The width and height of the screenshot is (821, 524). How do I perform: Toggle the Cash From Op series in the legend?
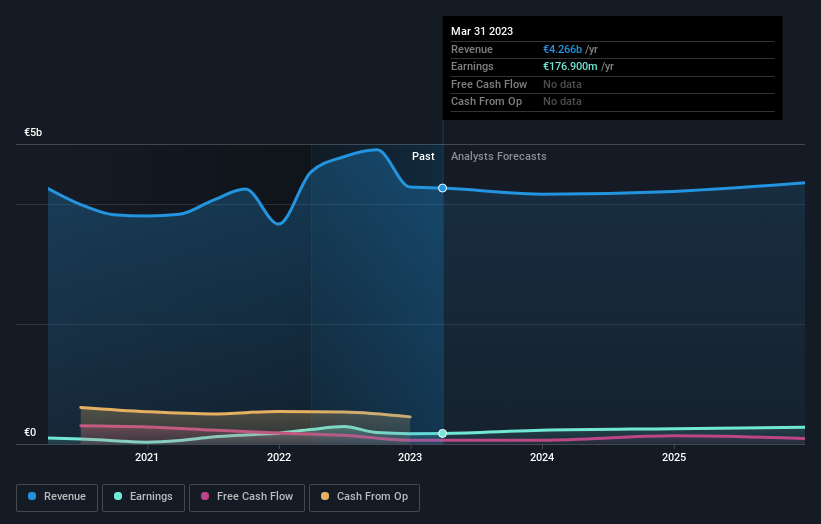click(364, 497)
